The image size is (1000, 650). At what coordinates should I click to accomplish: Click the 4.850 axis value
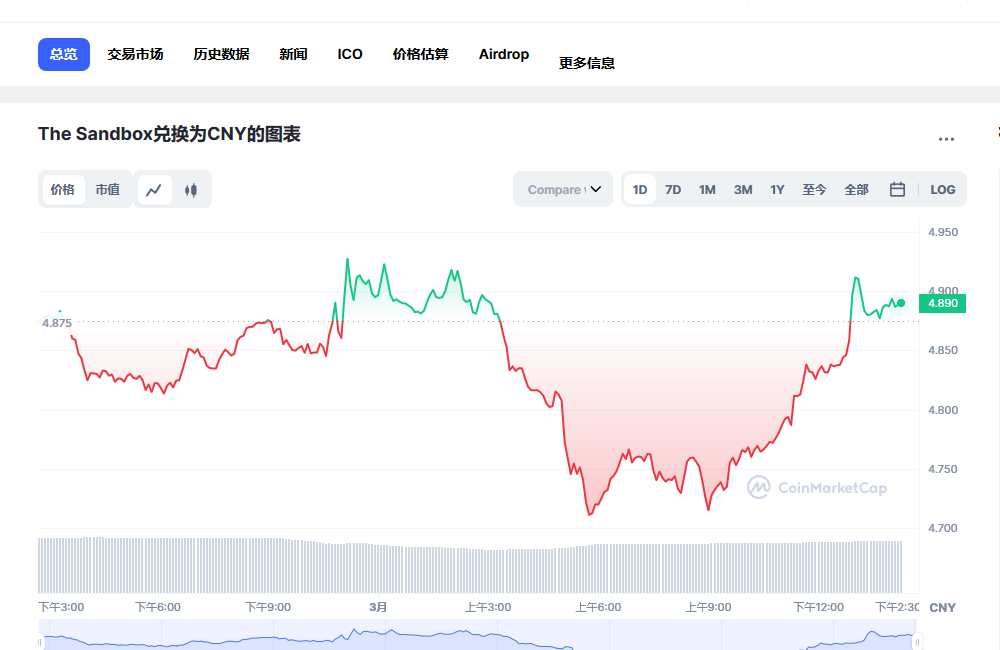(x=943, y=350)
